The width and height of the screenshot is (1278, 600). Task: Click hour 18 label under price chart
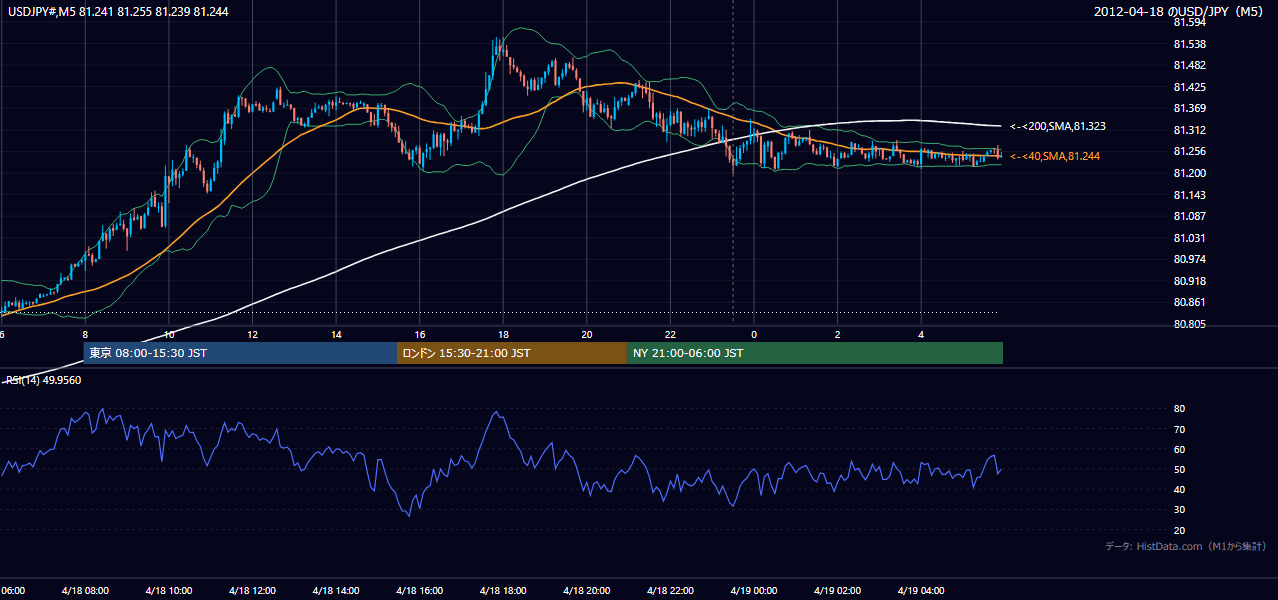tap(503, 335)
